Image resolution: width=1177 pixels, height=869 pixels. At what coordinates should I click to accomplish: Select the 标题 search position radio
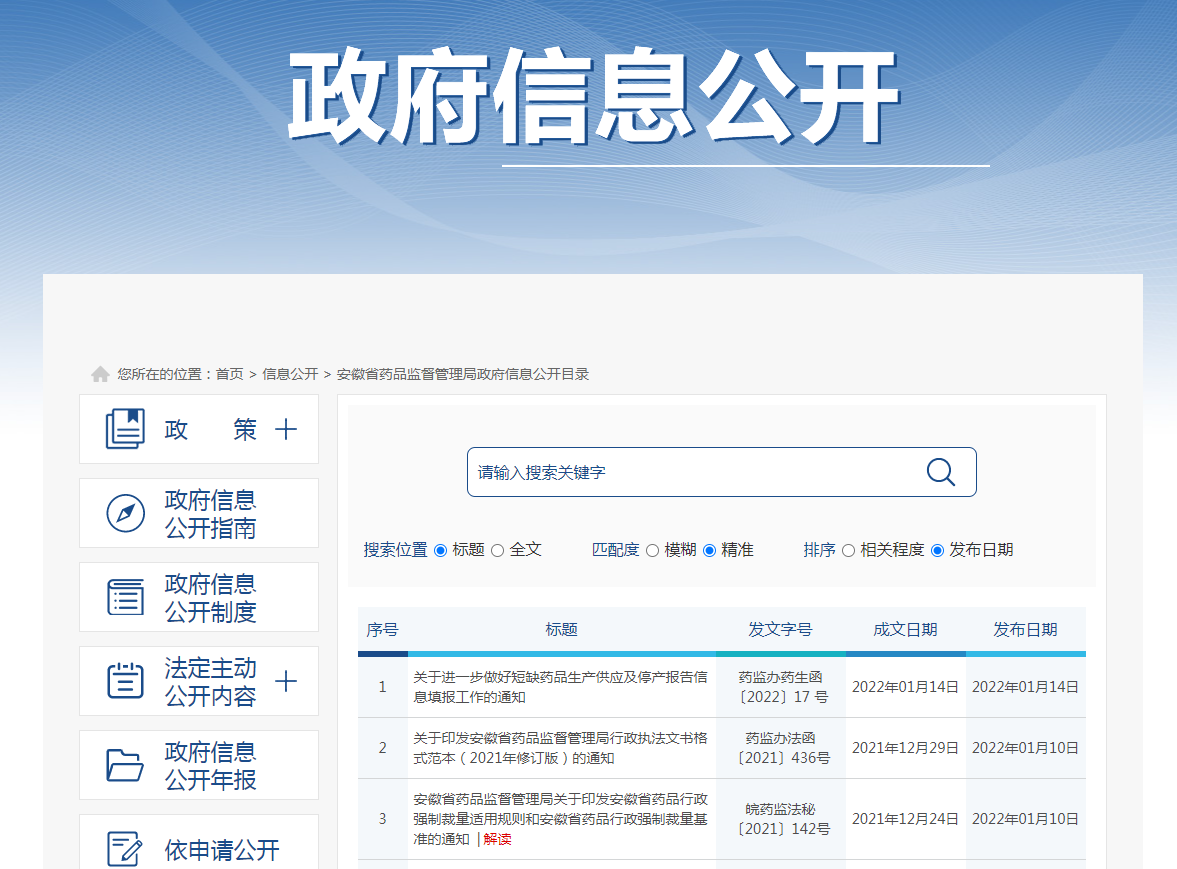coord(440,550)
